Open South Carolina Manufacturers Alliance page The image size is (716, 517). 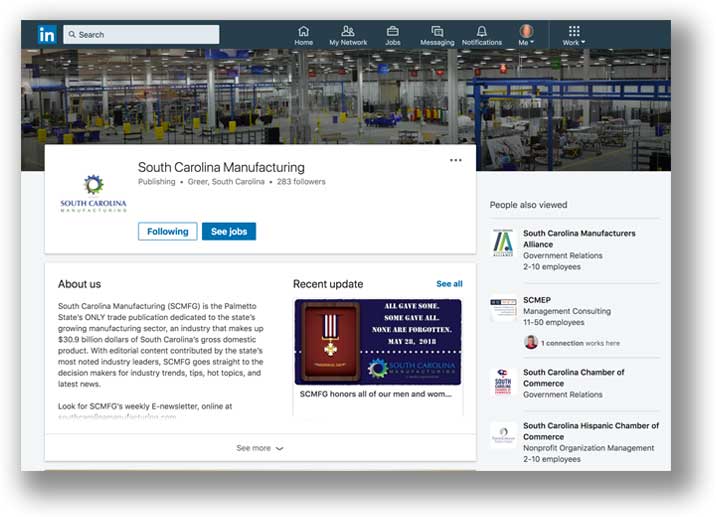point(578,238)
